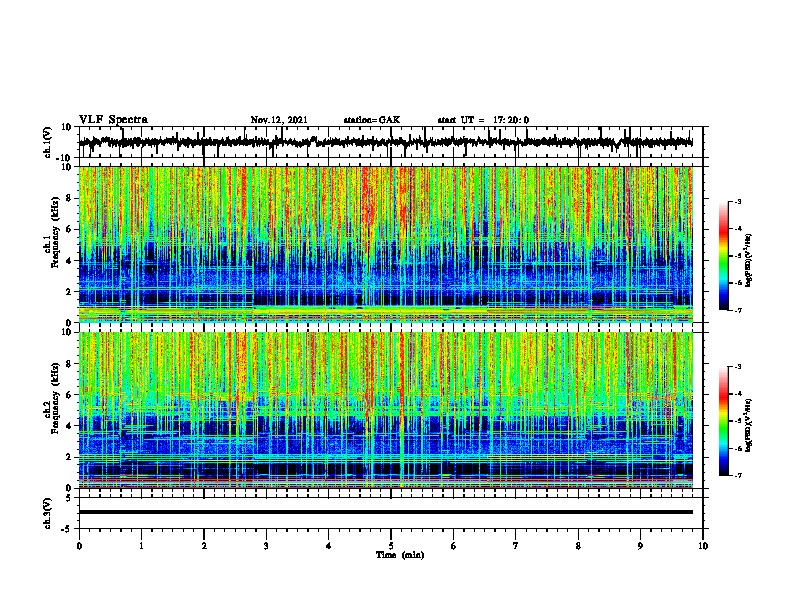Select the date text "Nov.12, 2021"
This screenshot has height=612, width=792.
pos(279,120)
